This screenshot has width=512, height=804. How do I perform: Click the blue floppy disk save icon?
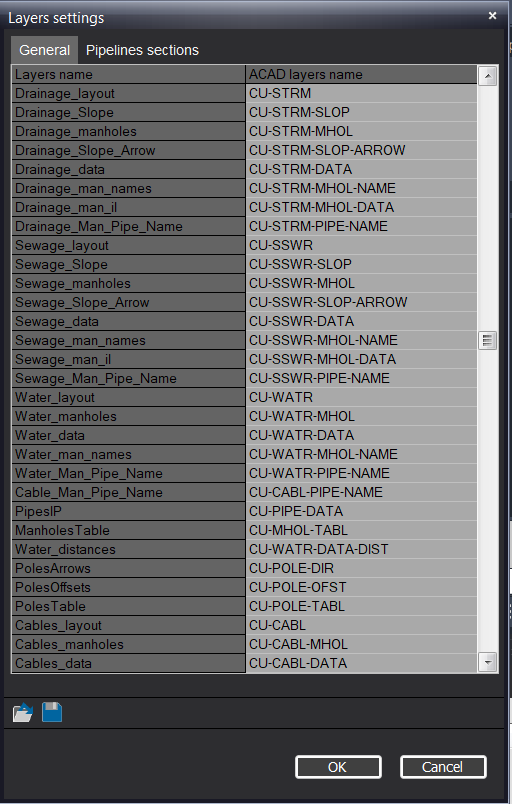point(52,712)
